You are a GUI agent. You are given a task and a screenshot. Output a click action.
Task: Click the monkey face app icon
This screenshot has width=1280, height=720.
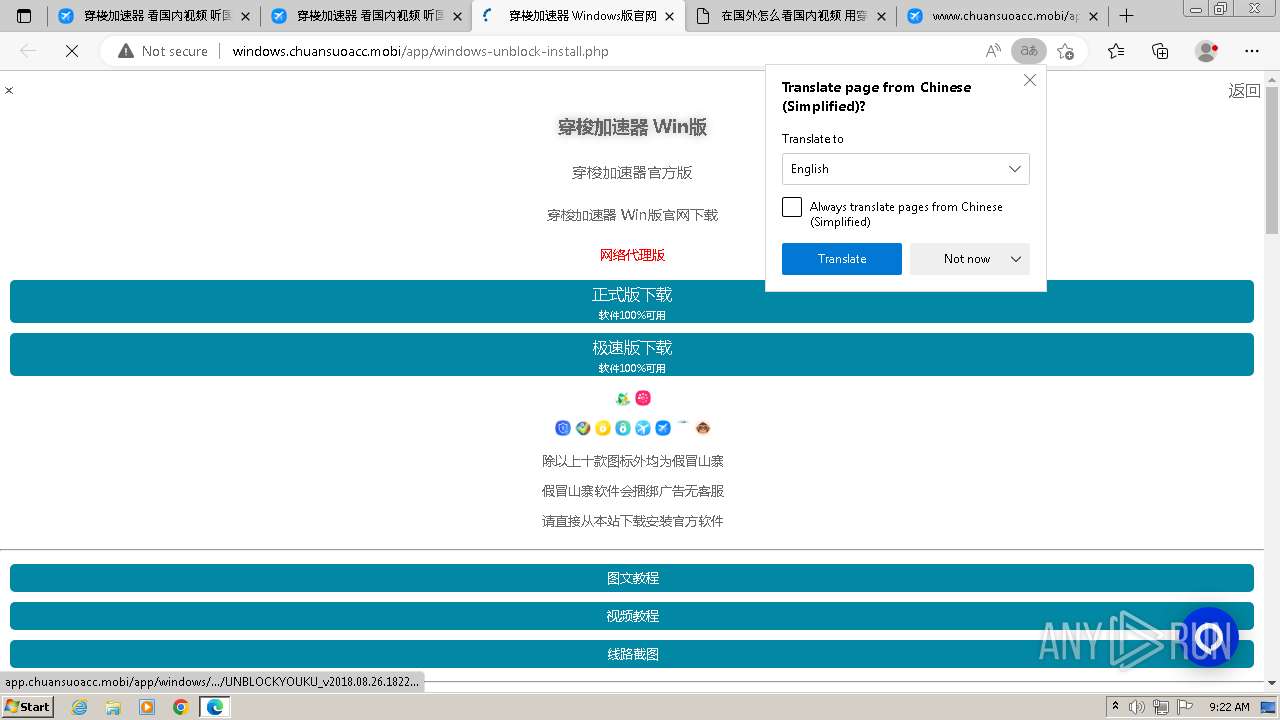tap(703, 428)
